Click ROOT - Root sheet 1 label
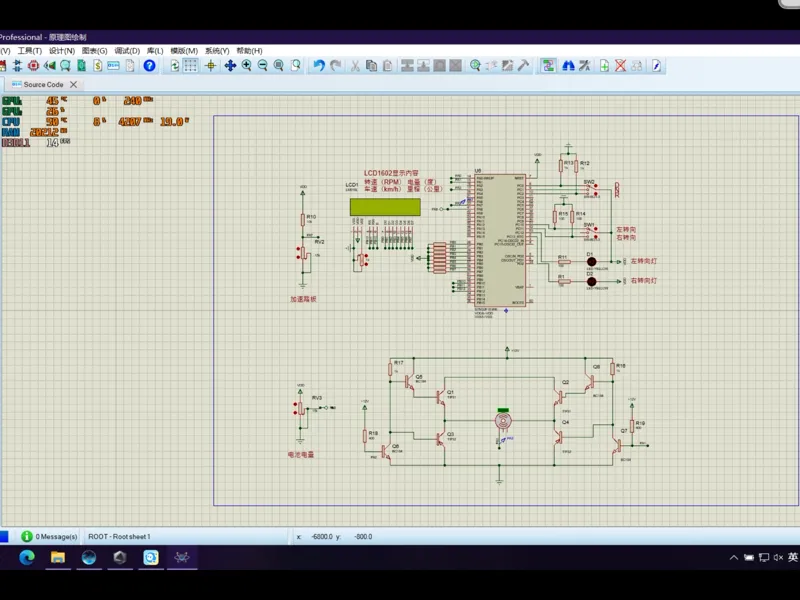Image resolution: width=800 pixels, height=600 pixels. [x=119, y=536]
